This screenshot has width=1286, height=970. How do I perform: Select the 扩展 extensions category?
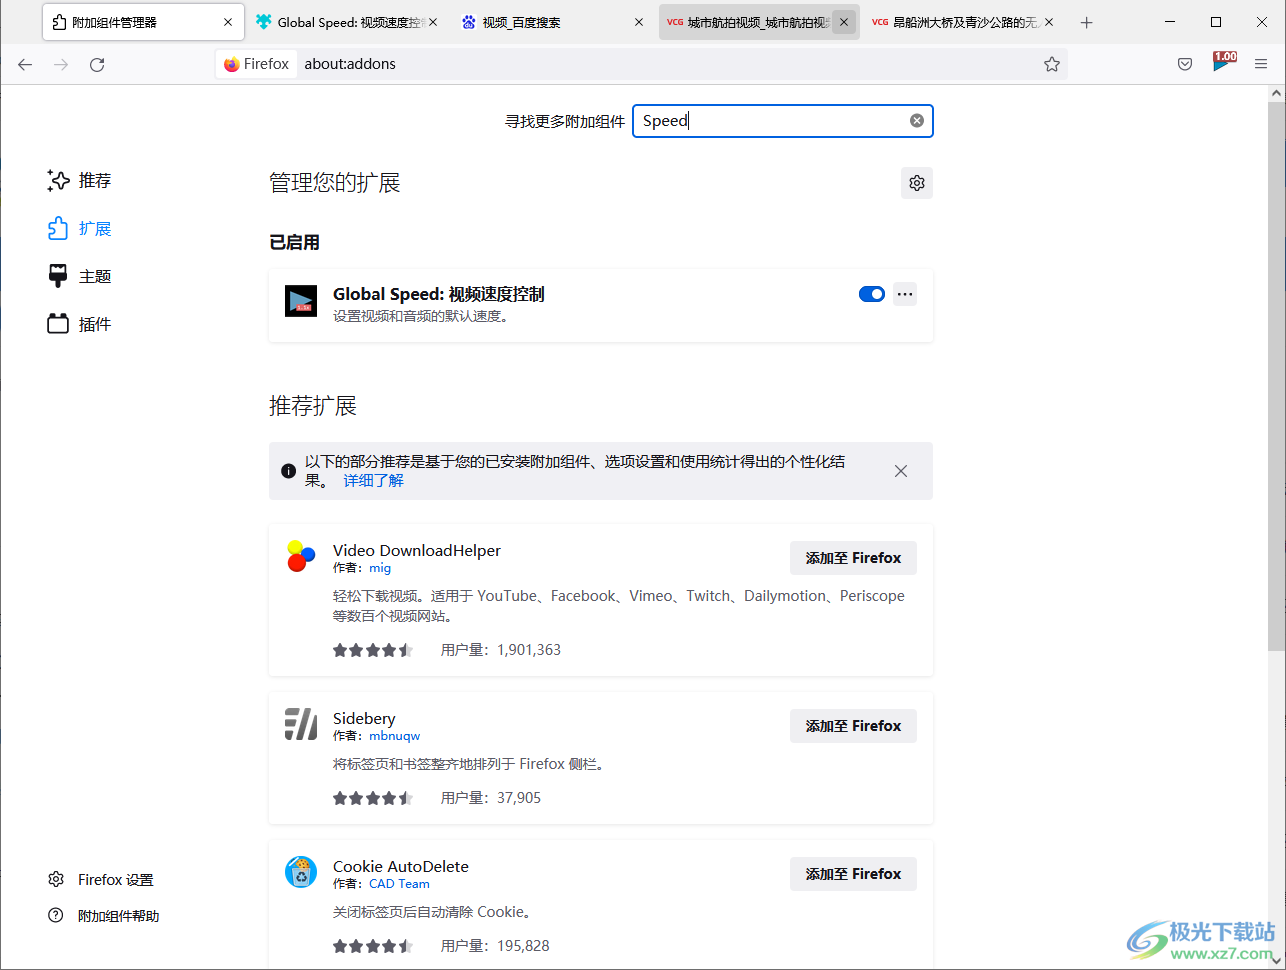point(80,229)
